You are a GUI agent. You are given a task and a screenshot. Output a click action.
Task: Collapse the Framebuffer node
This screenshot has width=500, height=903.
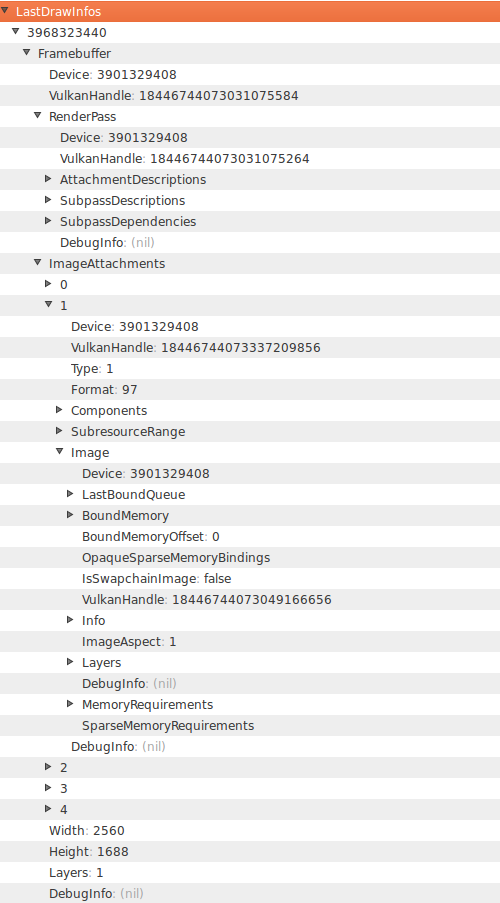pyautogui.click(x=26, y=52)
